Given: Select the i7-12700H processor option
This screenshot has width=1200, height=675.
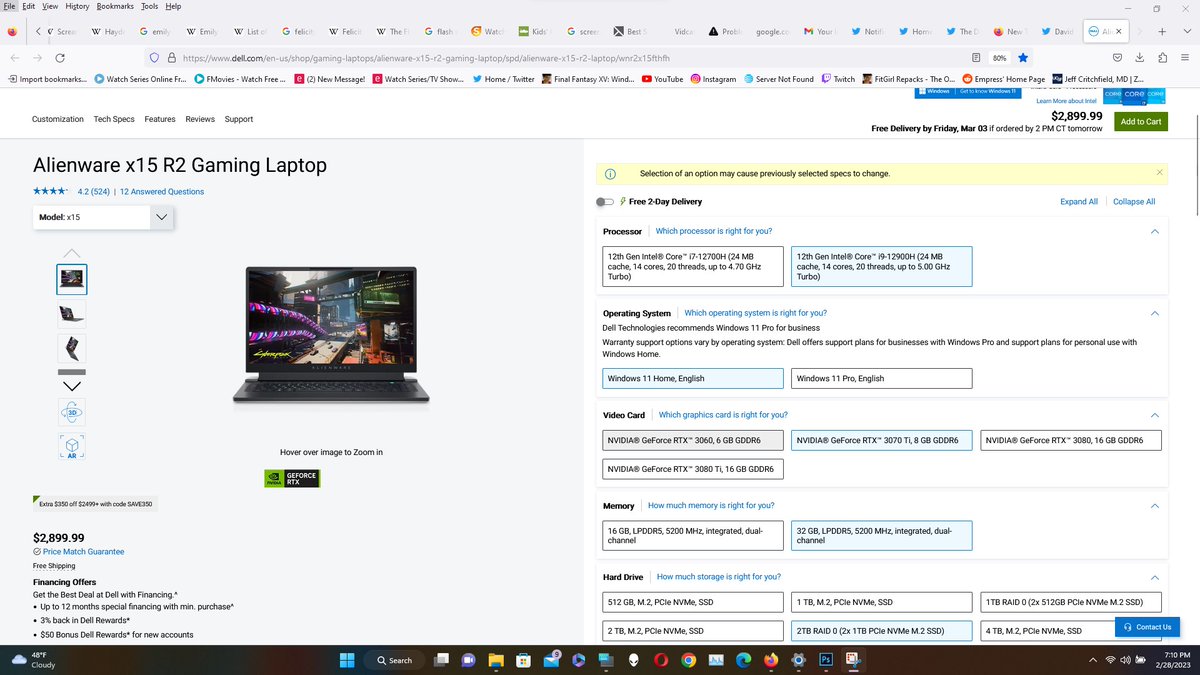Looking at the screenshot, I should [692, 266].
